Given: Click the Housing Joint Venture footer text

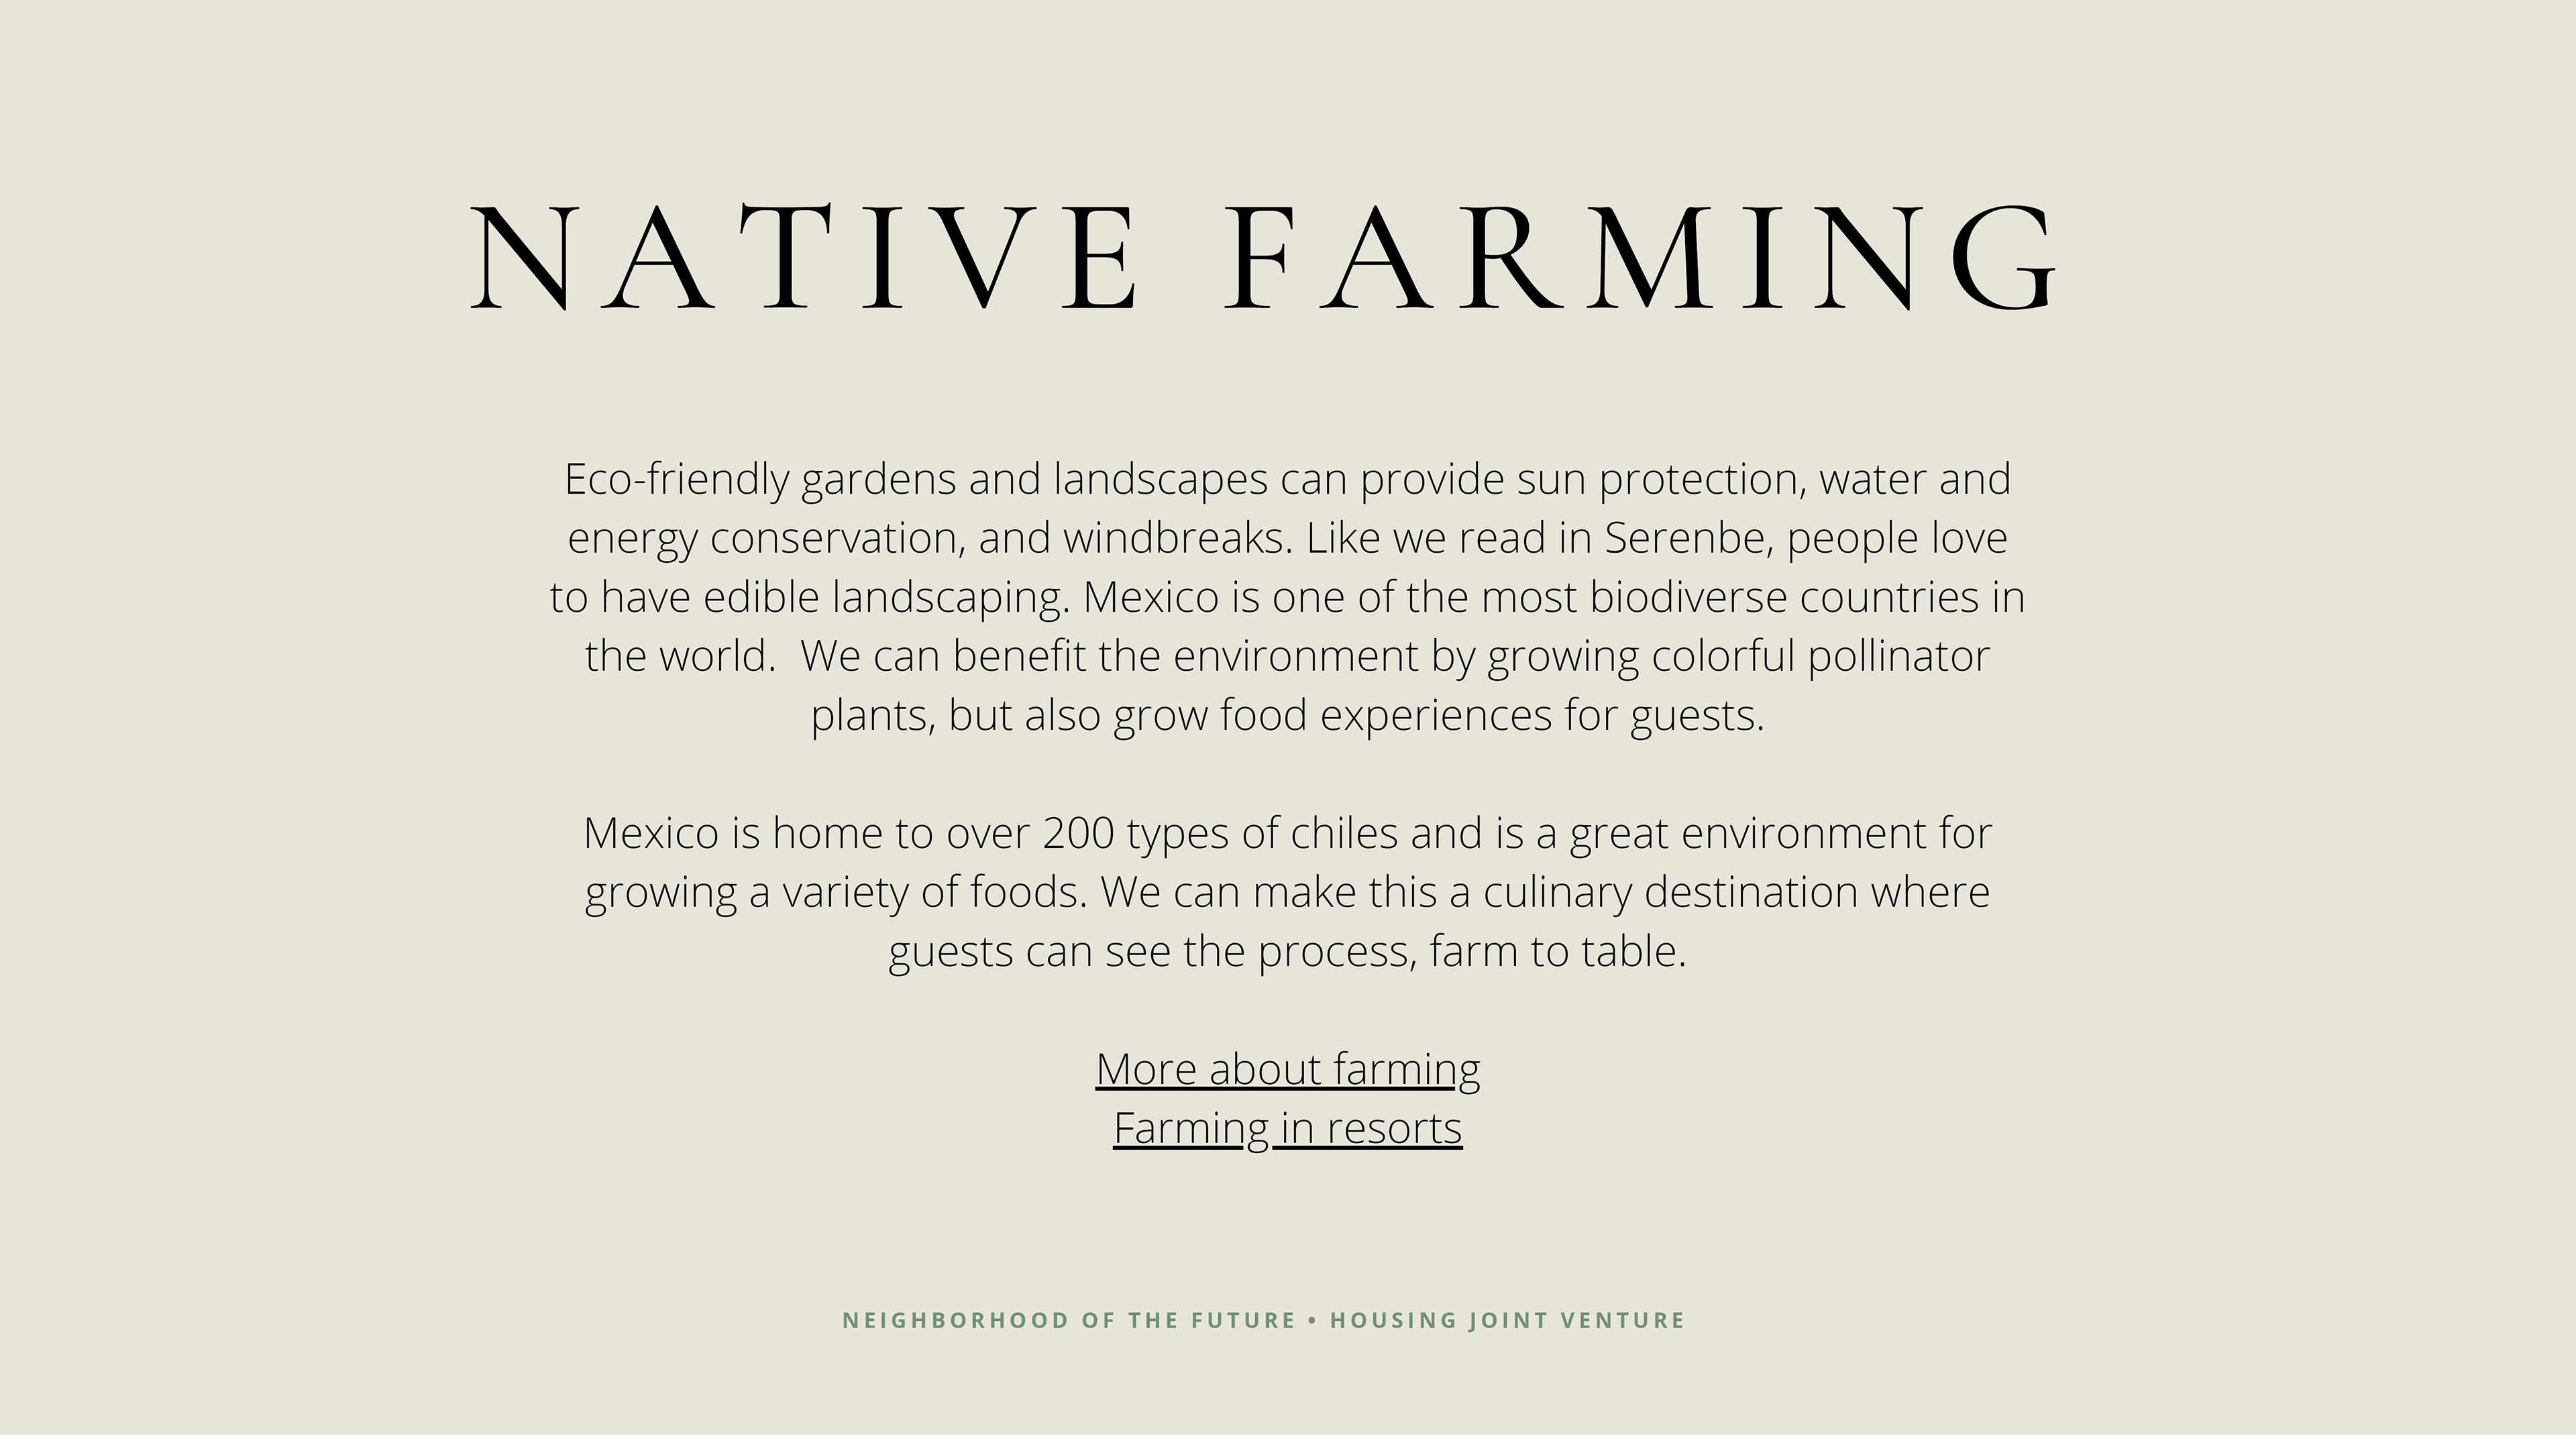Looking at the screenshot, I should 1507,1320.
